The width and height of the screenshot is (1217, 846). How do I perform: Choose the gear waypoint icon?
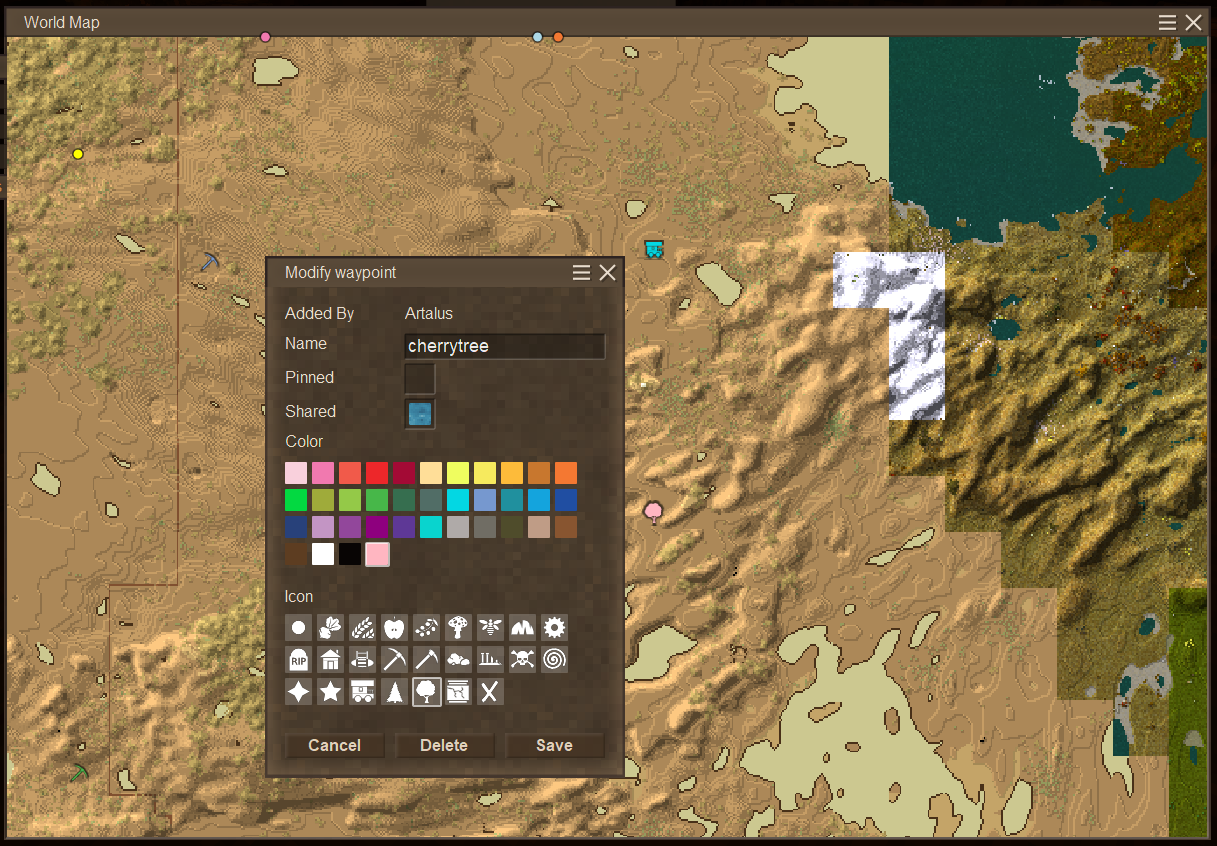pyautogui.click(x=554, y=628)
